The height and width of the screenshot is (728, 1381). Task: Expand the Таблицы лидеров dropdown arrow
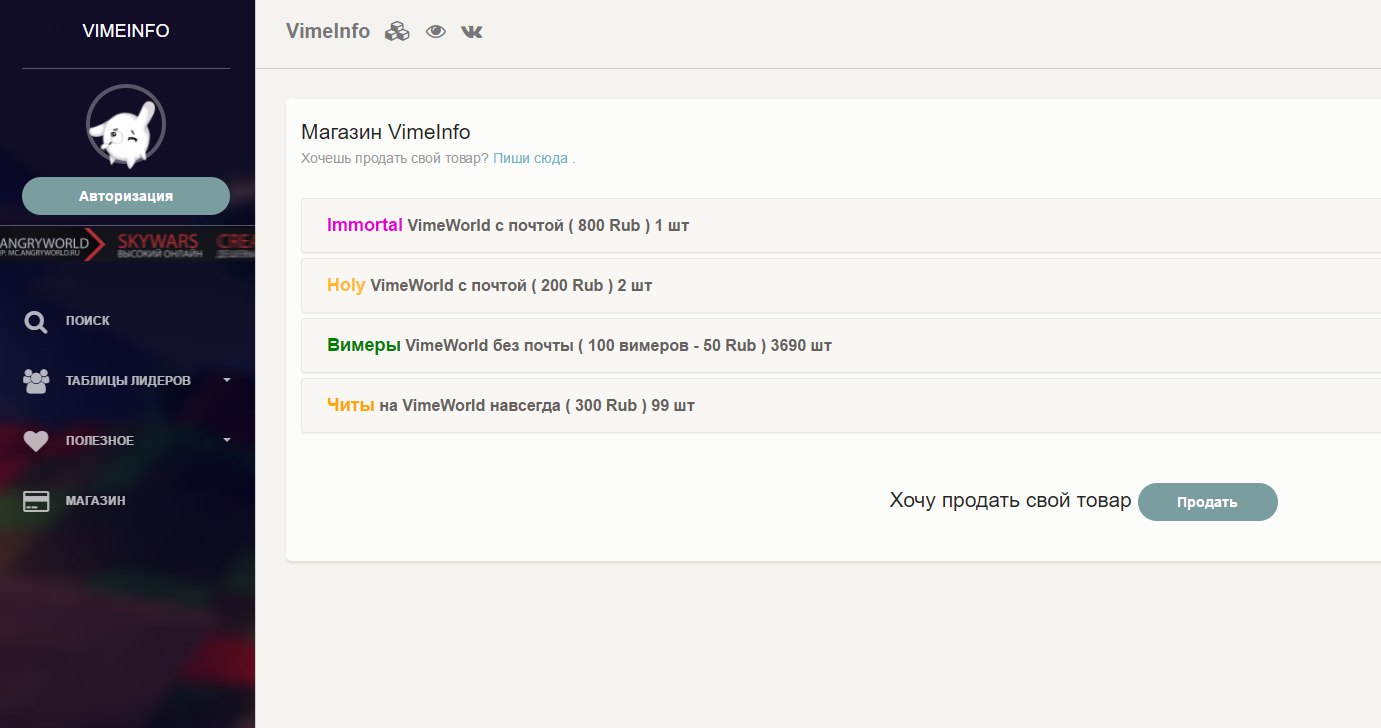point(227,380)
